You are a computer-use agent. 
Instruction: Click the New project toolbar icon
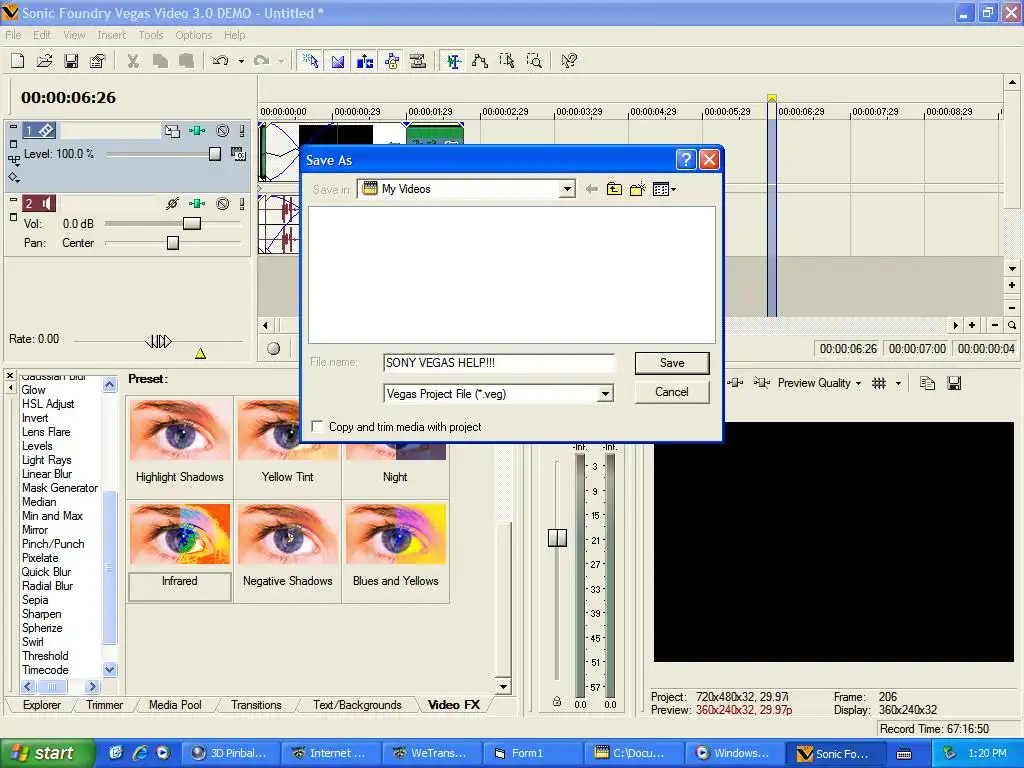coord(18,61)
